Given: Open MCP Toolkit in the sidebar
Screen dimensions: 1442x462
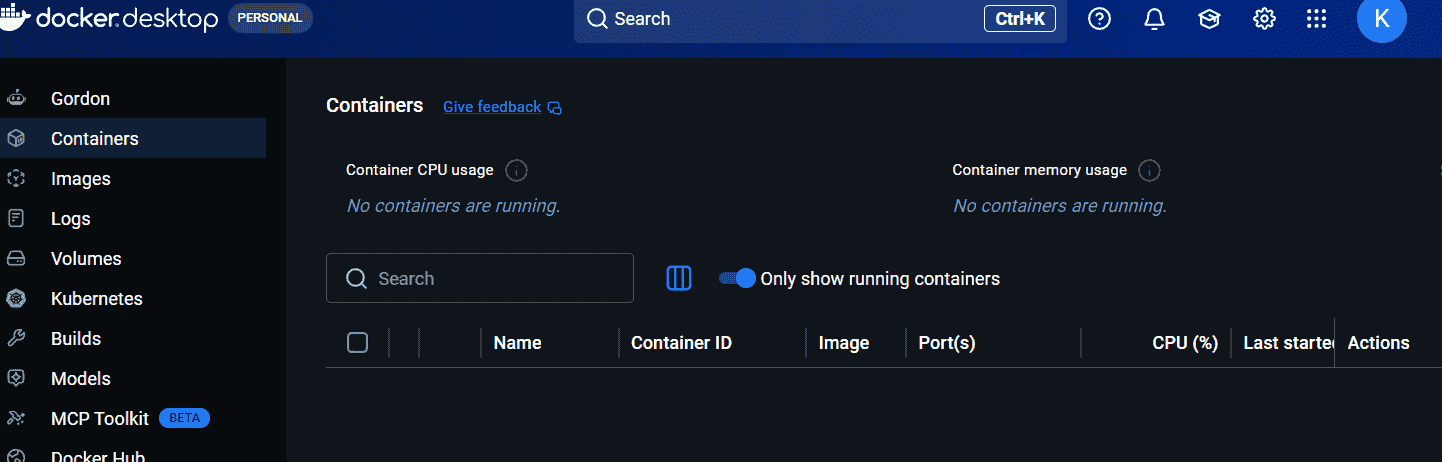Looking at the screenshot, I should pyautogui.click(x=133, y=418).
